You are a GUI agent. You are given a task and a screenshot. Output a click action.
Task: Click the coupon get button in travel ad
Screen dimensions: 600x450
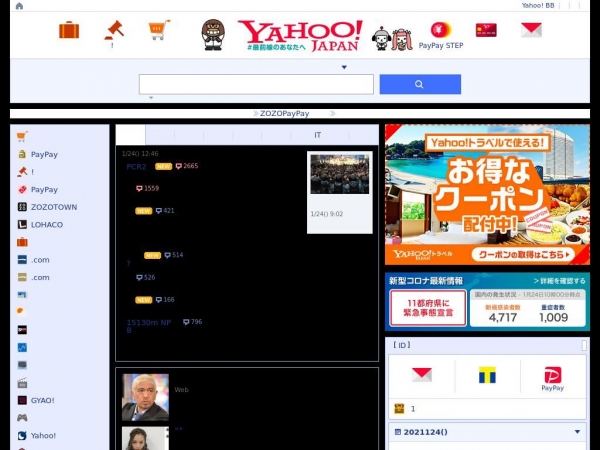pos(523,254)
